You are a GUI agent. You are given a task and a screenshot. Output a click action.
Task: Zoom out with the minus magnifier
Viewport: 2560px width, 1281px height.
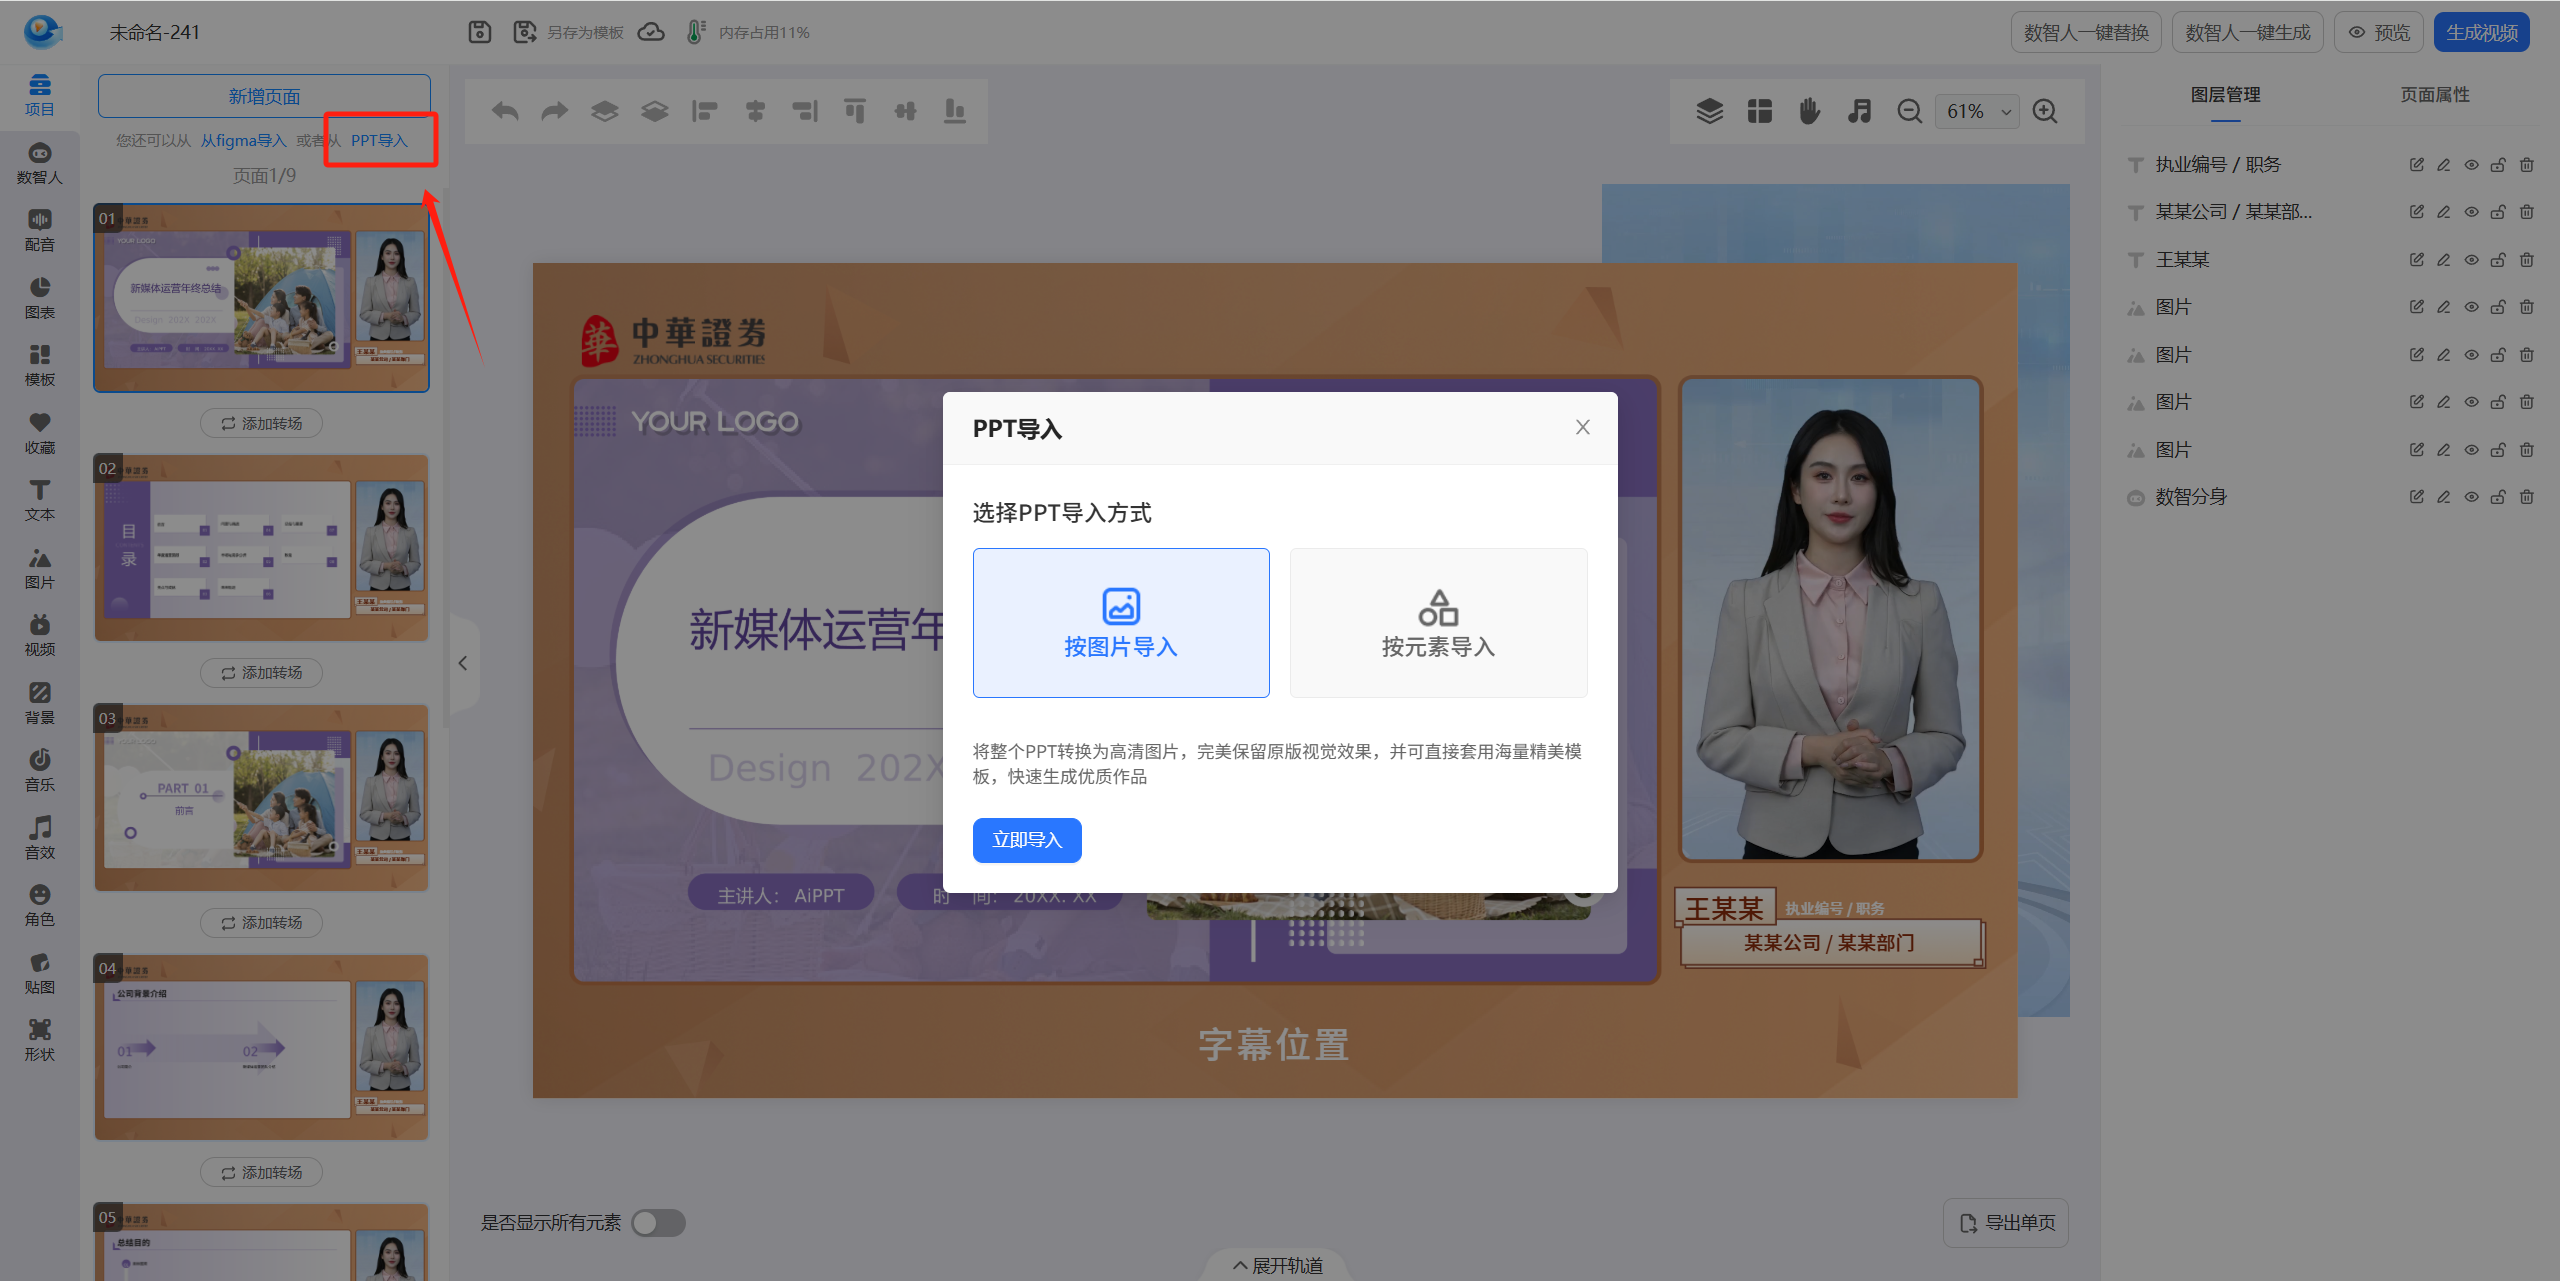click(1909, 111)
